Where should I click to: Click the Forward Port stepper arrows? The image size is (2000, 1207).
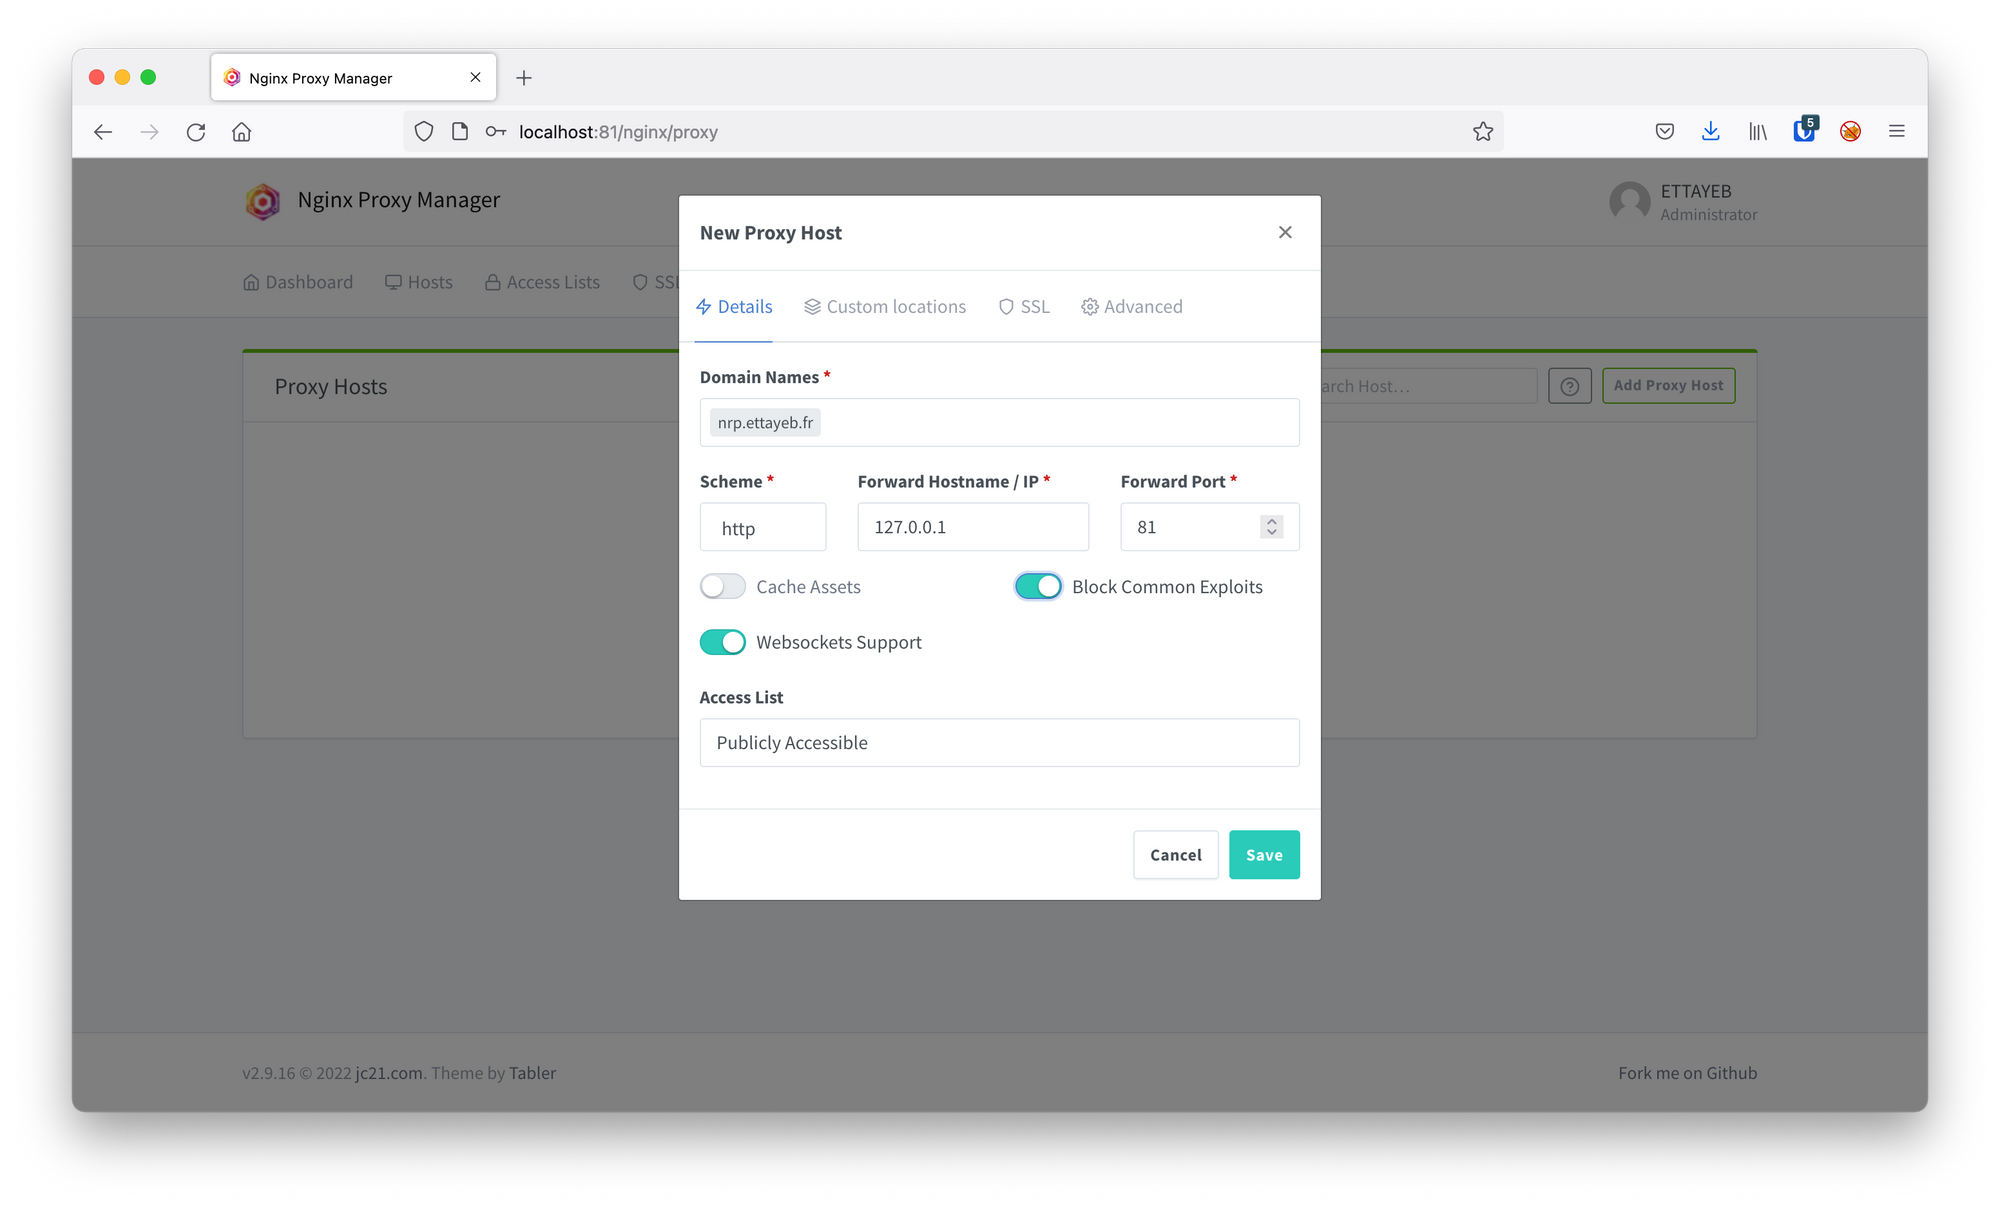tap(1271, 527)
